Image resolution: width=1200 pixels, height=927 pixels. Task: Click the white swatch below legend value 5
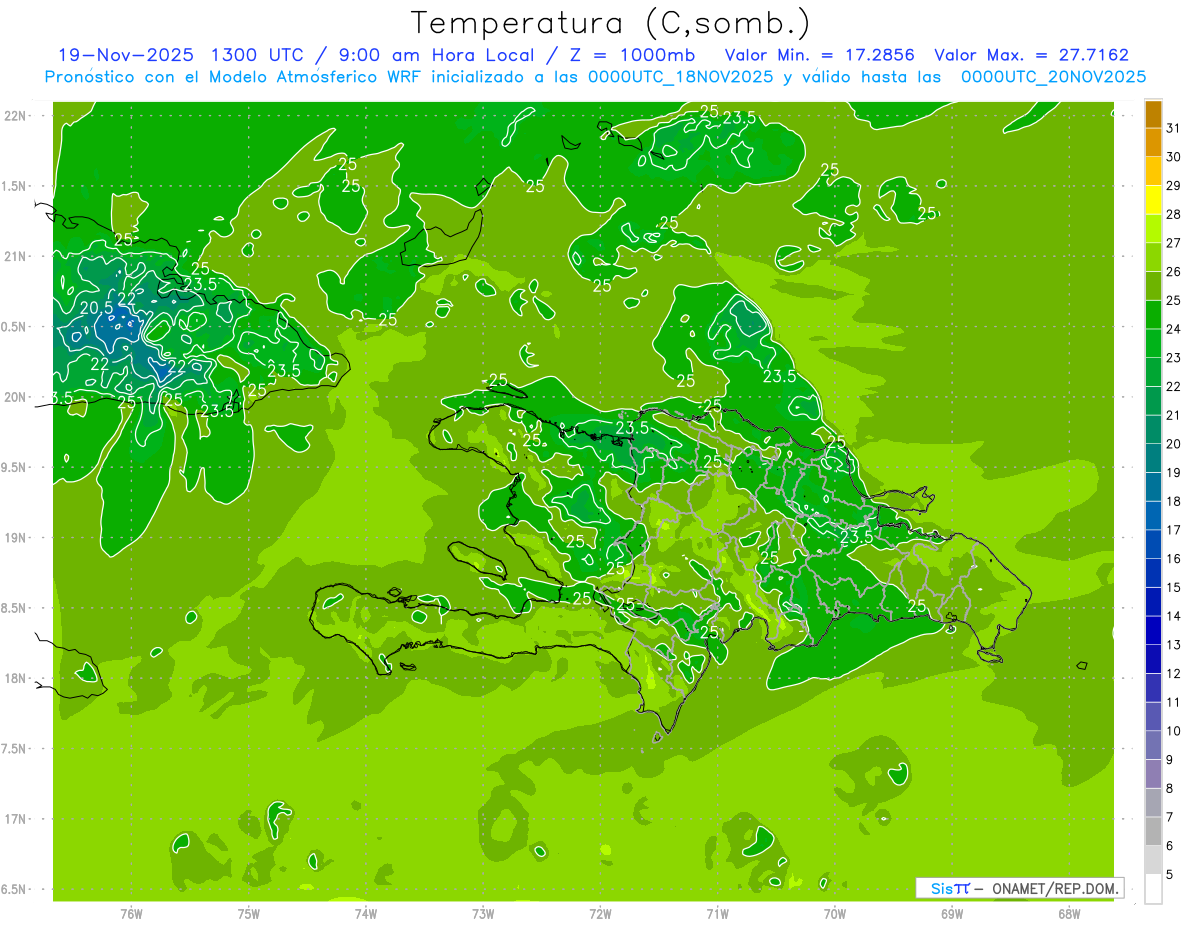point(1153,889)
